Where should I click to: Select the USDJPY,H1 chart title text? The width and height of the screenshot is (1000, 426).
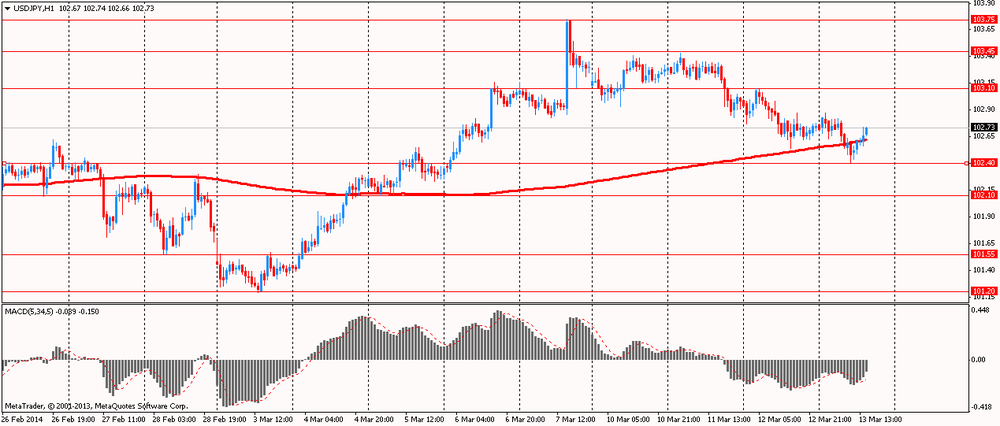point(33,8)
